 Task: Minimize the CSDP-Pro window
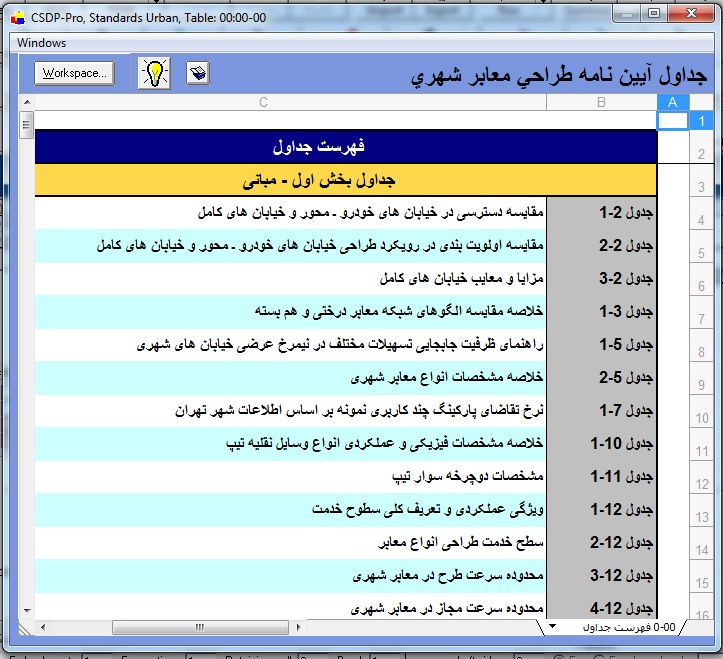[627, 13]
